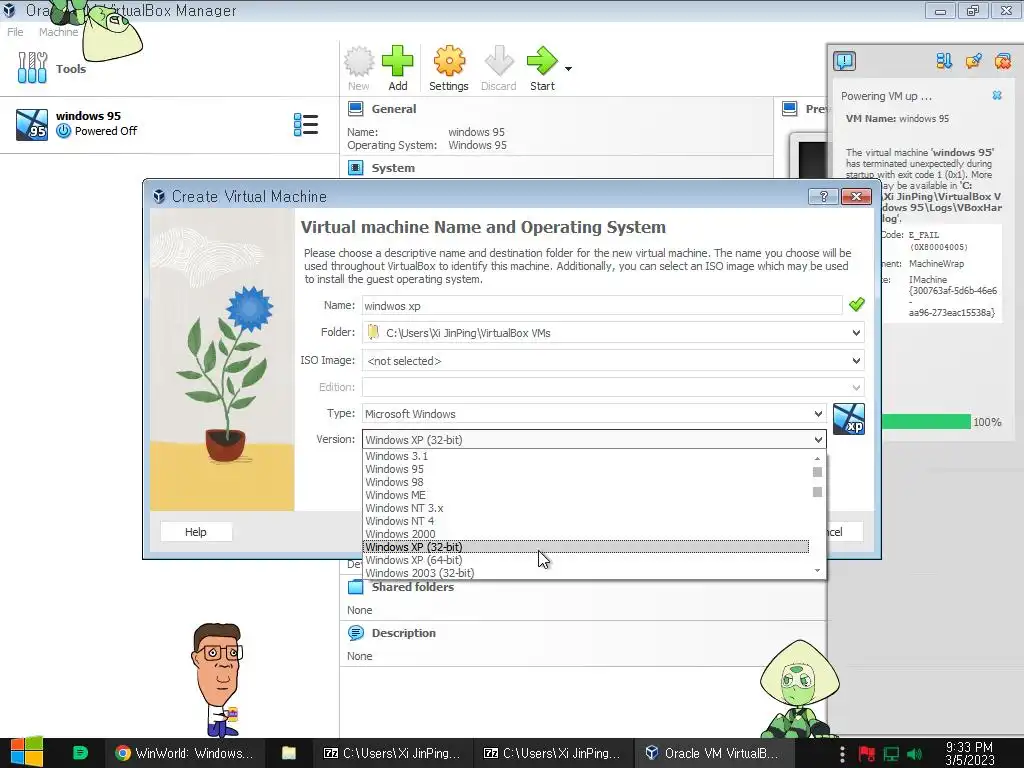Viewport: 1024px width, 768px height.
Task: Click the Preview panel monitor icon
Action: pyautogui.click(x=790, y=108)
